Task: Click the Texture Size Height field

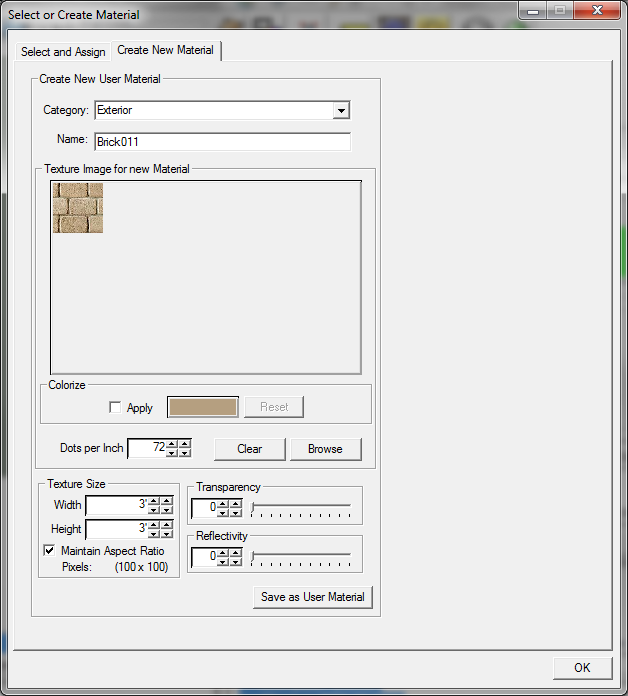Action: tap(117, 530)
